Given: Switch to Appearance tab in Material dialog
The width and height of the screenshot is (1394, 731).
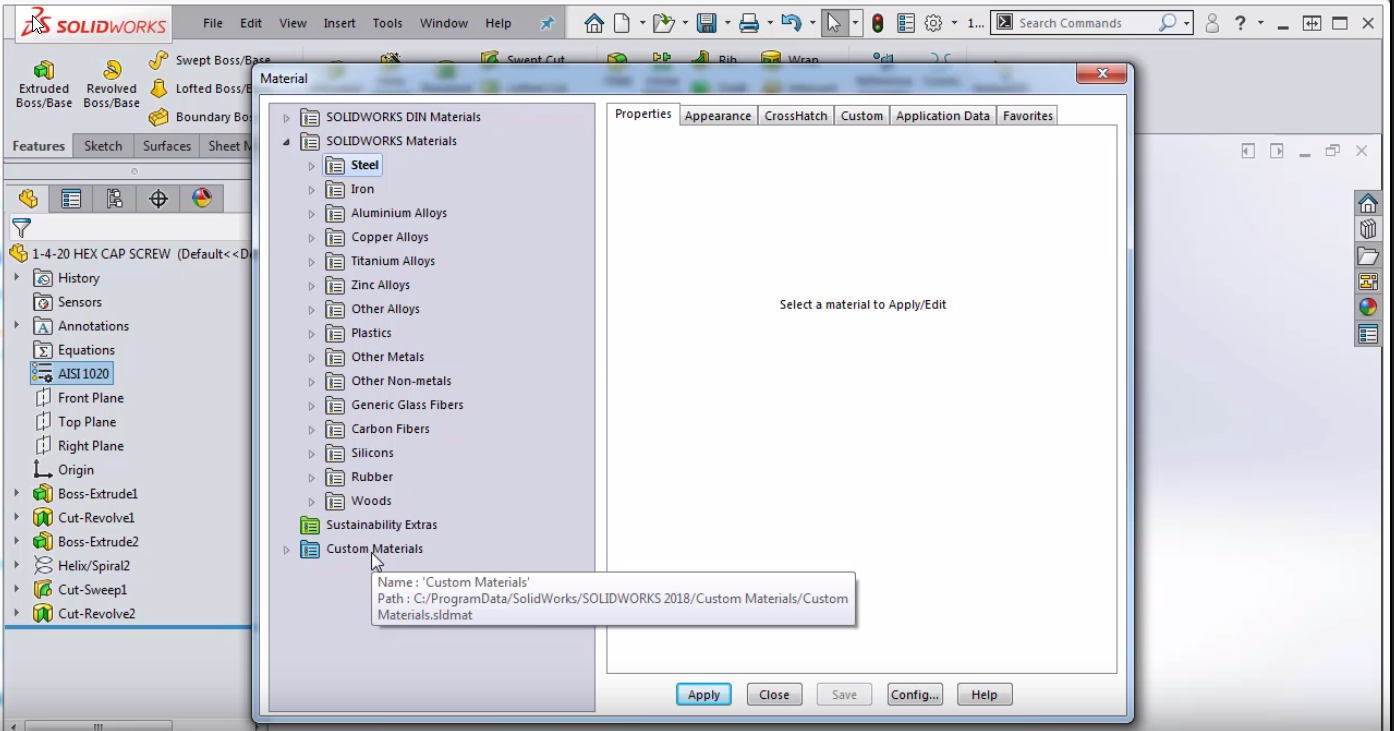Looking at the screenshot, I should click(718, 116).
